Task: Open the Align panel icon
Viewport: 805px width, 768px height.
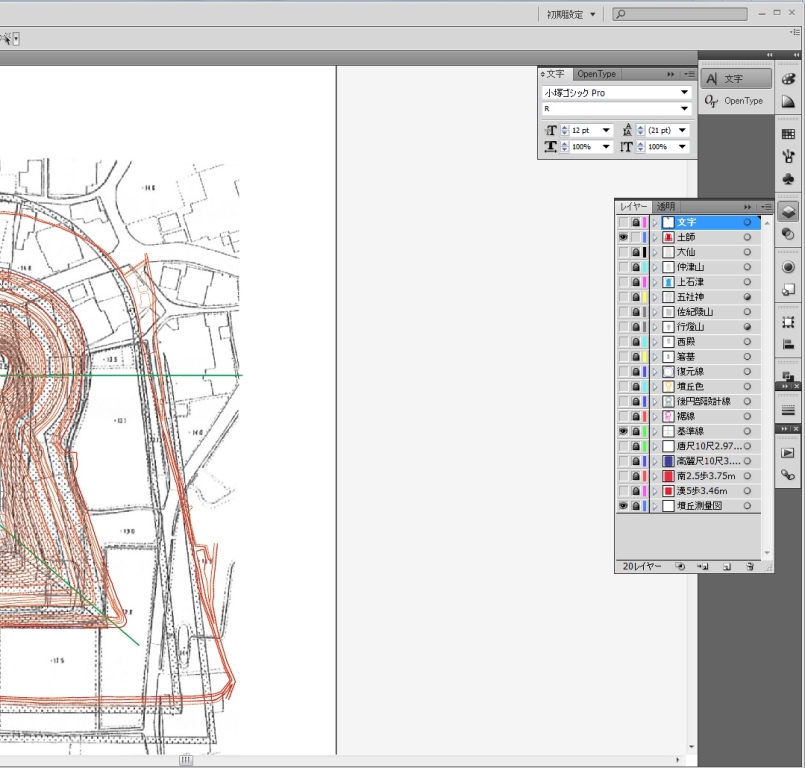Action: coord(788,345)
